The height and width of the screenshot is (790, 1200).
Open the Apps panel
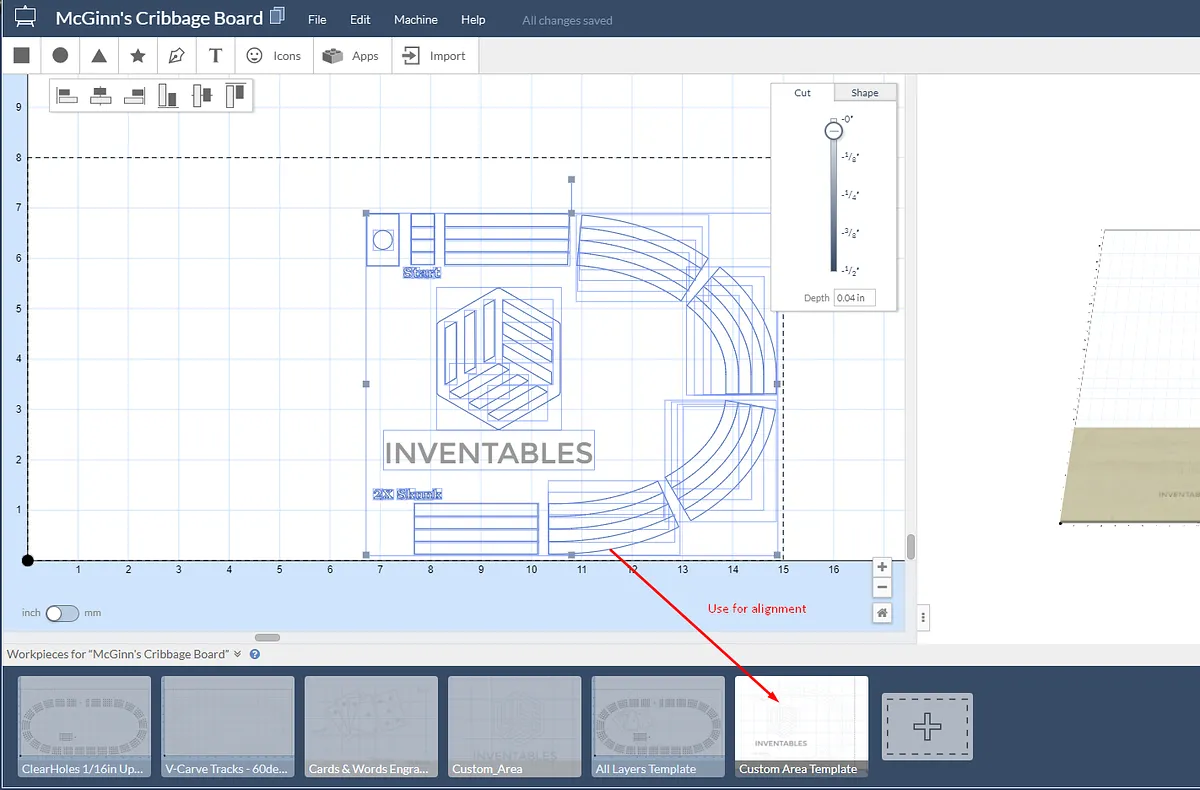[351, 56]
